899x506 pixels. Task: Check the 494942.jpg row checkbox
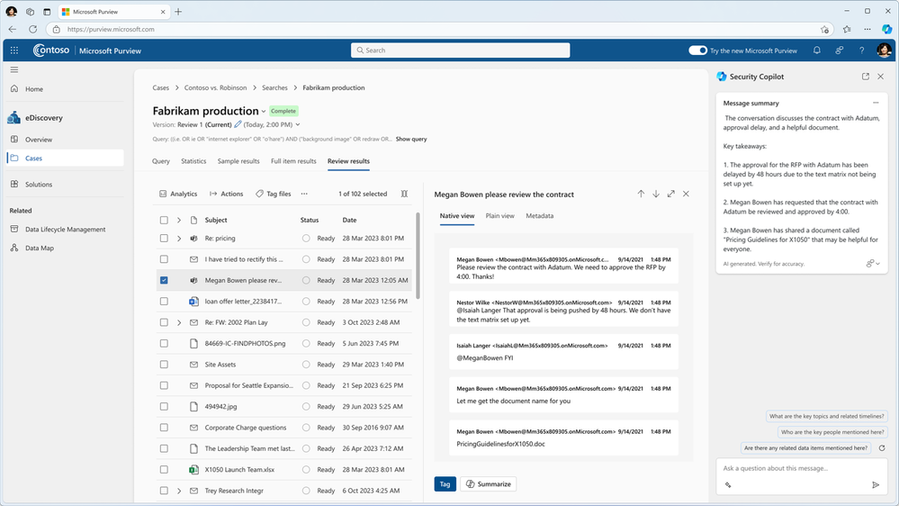(164, 406)
